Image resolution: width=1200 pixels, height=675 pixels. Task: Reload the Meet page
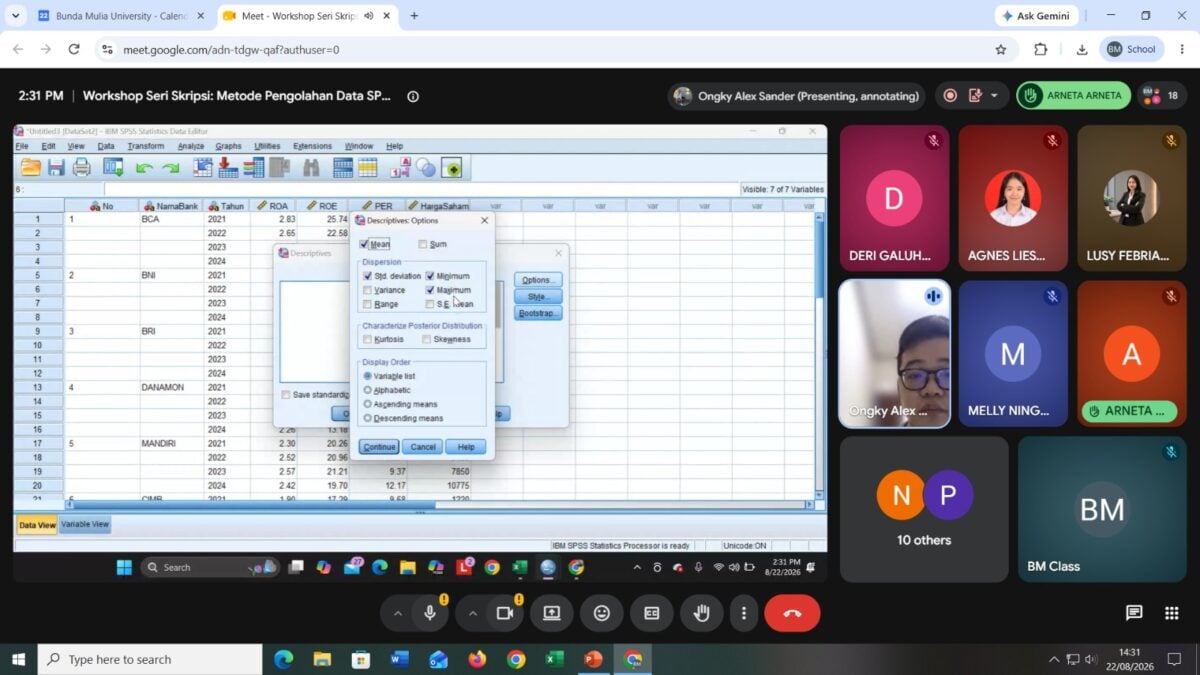tap(74, 49)
